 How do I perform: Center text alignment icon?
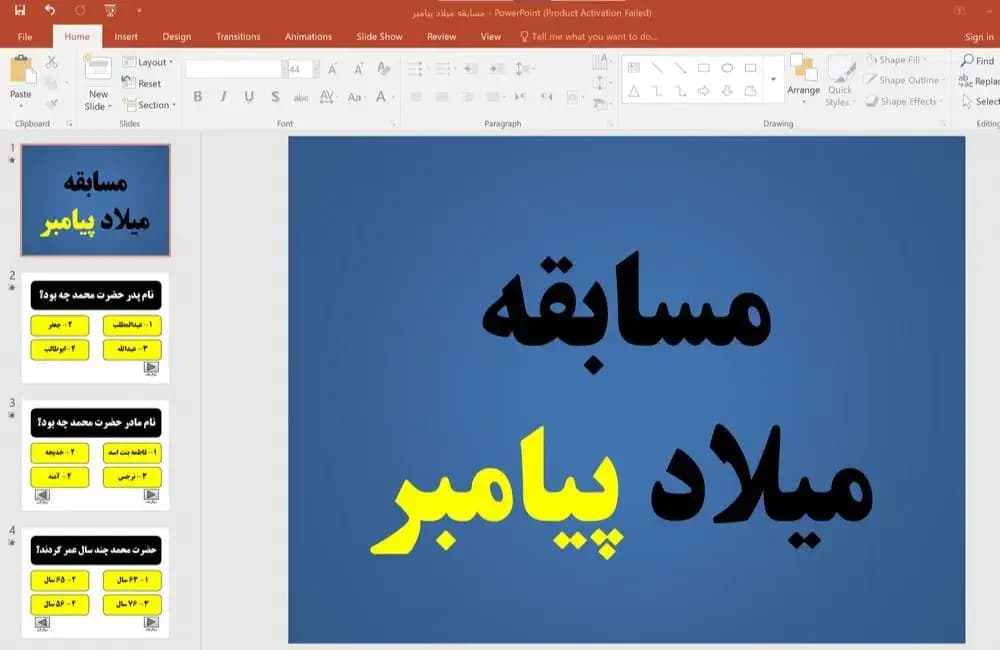442,97
